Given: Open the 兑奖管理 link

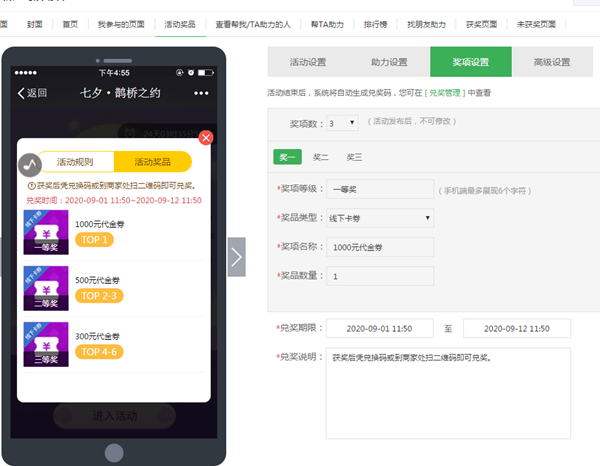Looking at the screenshot, I should [x=445, y=93].
